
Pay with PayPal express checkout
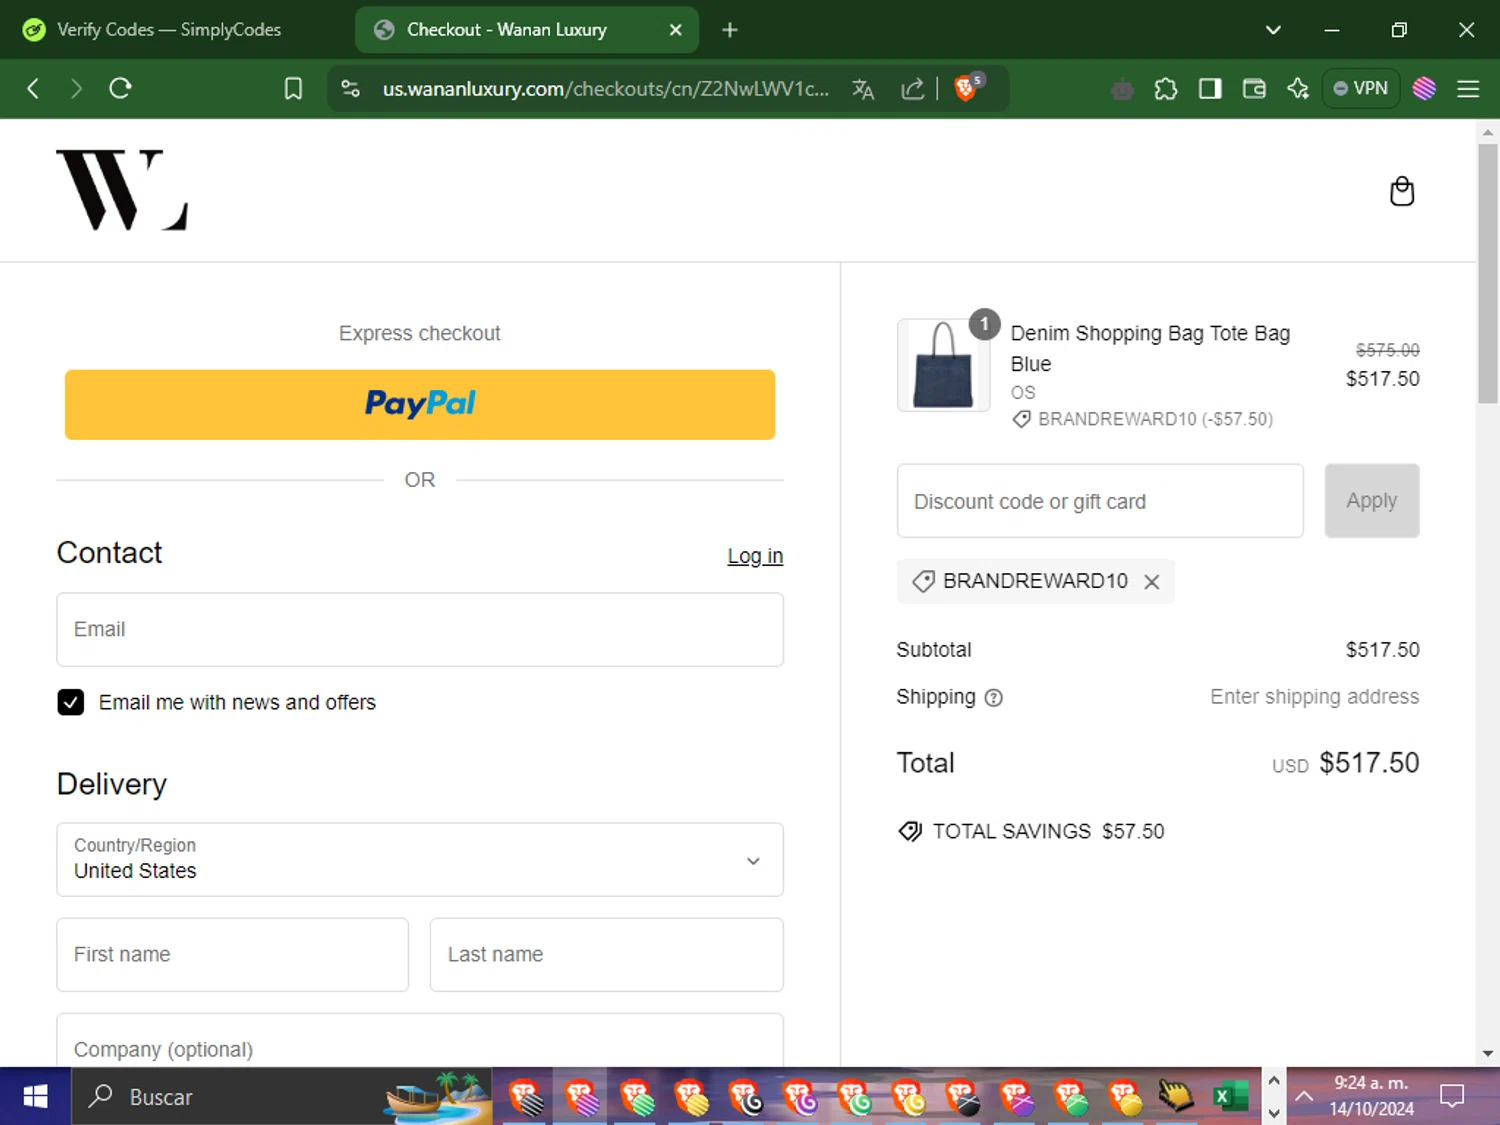pyautogui.click(x=420, y=404)
